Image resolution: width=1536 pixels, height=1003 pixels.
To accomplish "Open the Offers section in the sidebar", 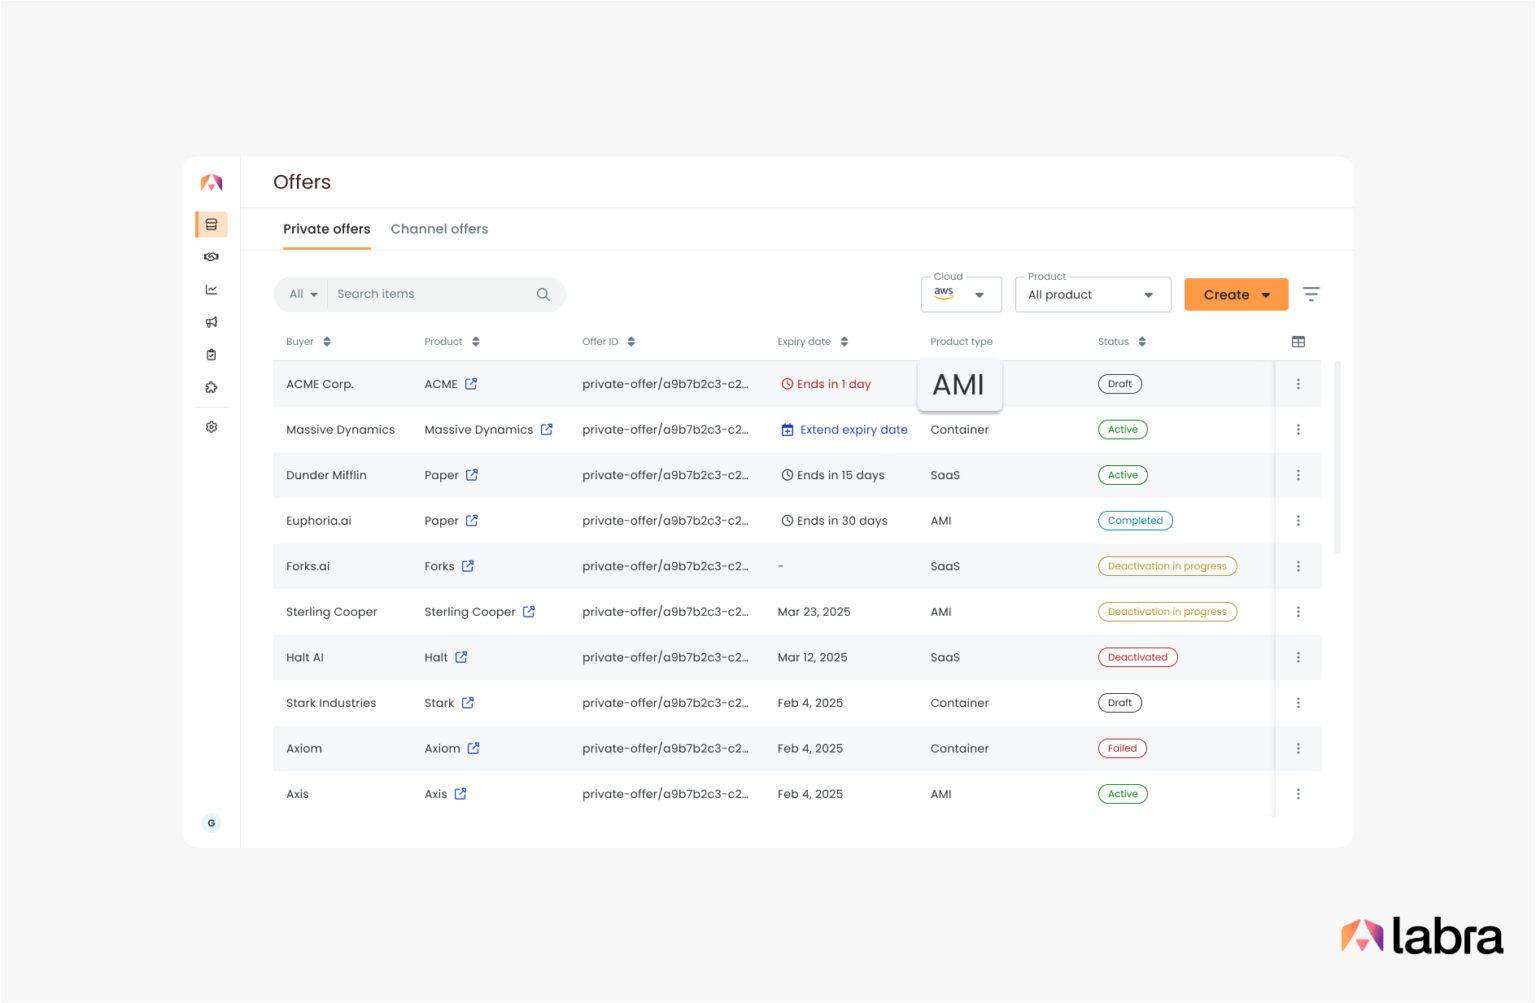I will click(x=211, y=224).
